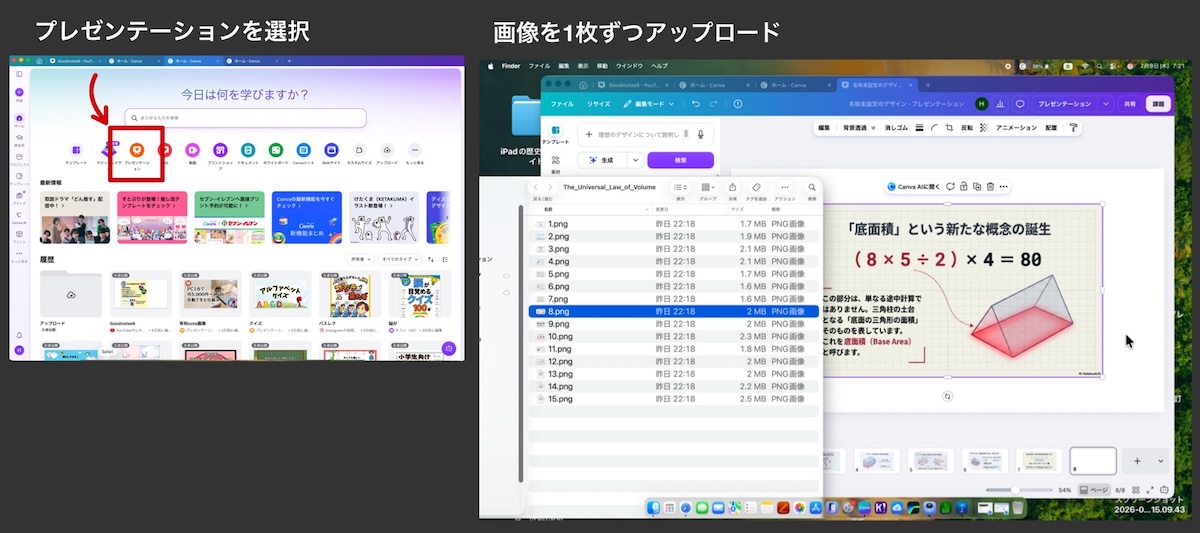Switch to the Goodnotes6 YouTube browser tab in editor window
1200x533 pixels.
tap(632, 85)
